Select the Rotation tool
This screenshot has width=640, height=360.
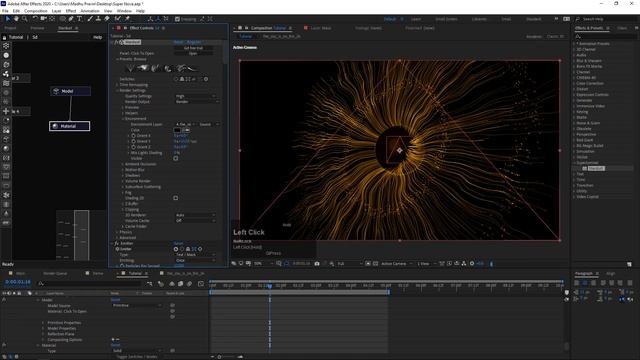[35, 19]
